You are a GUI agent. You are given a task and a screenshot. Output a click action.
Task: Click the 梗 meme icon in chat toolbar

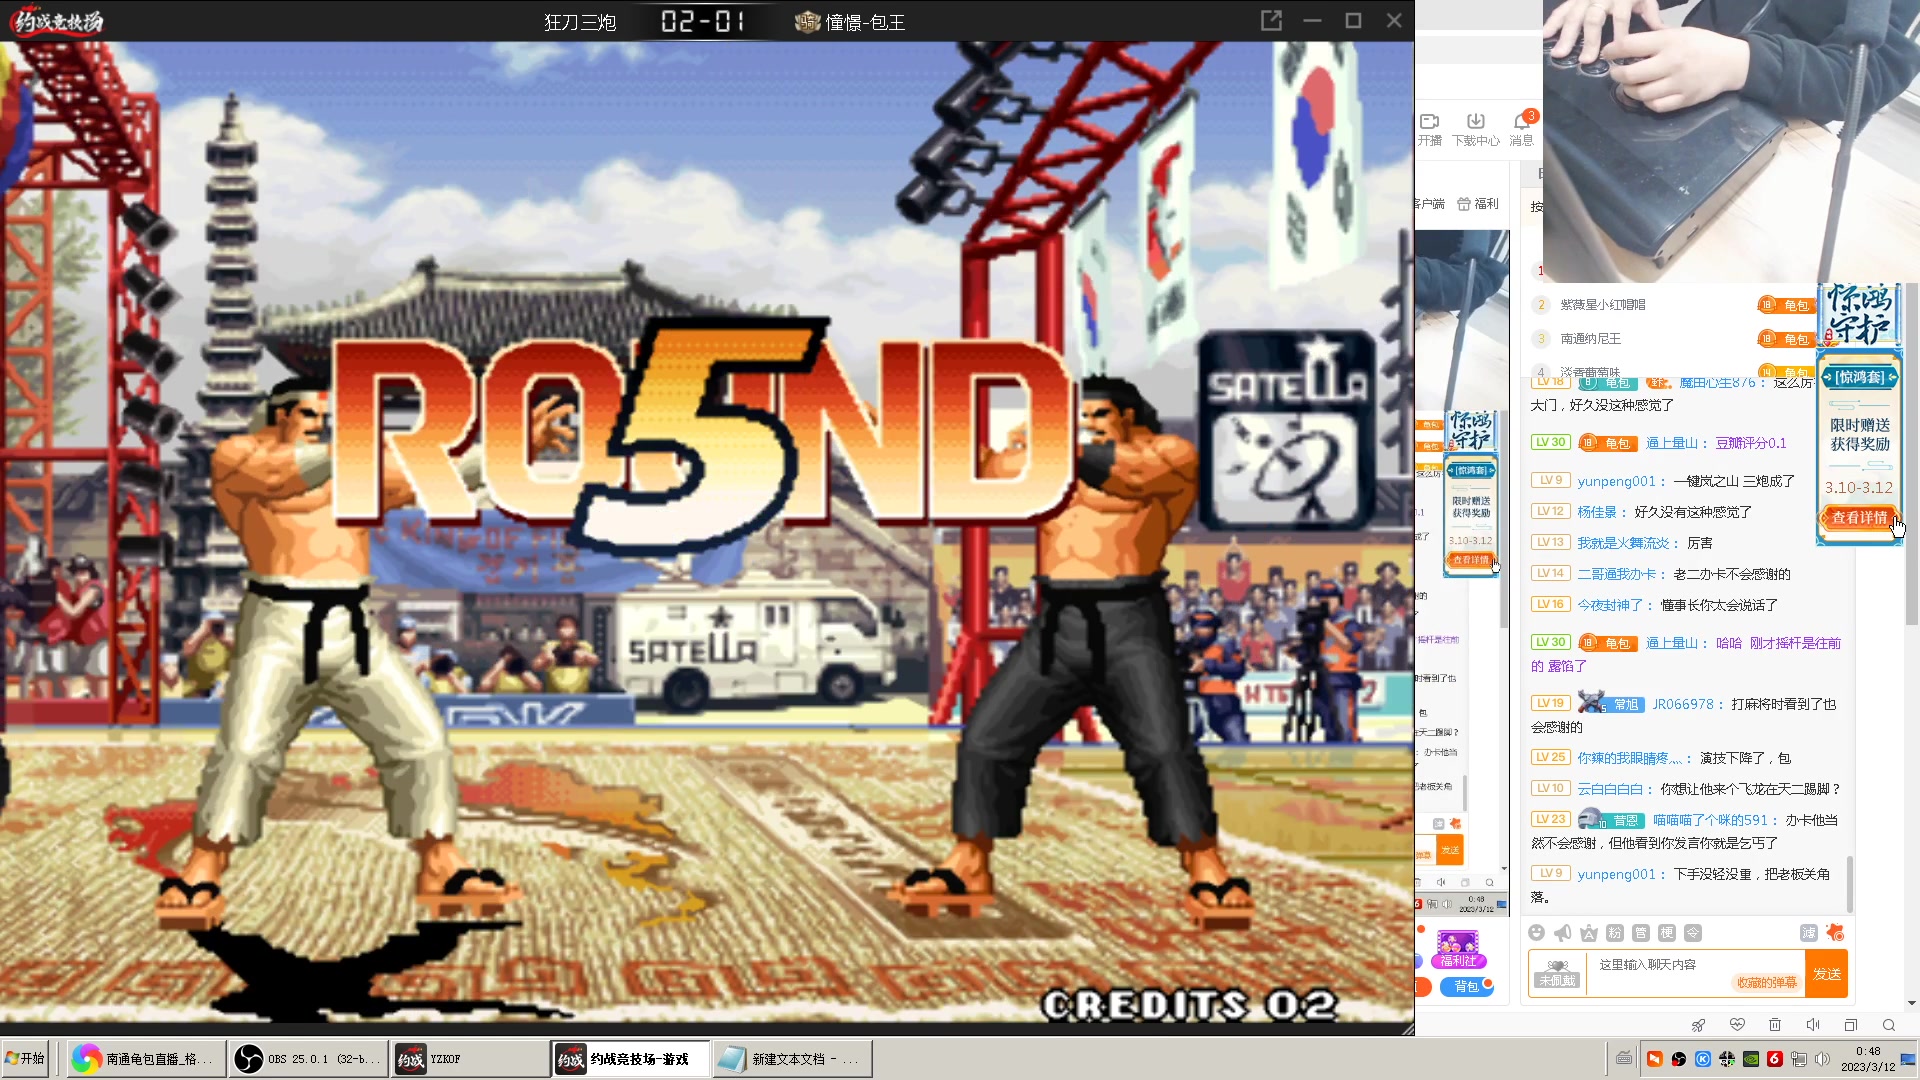tap(1667, 933)
